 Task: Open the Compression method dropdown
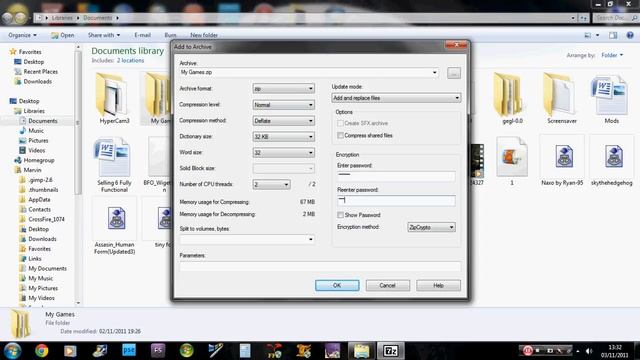[x=283, y=121]
